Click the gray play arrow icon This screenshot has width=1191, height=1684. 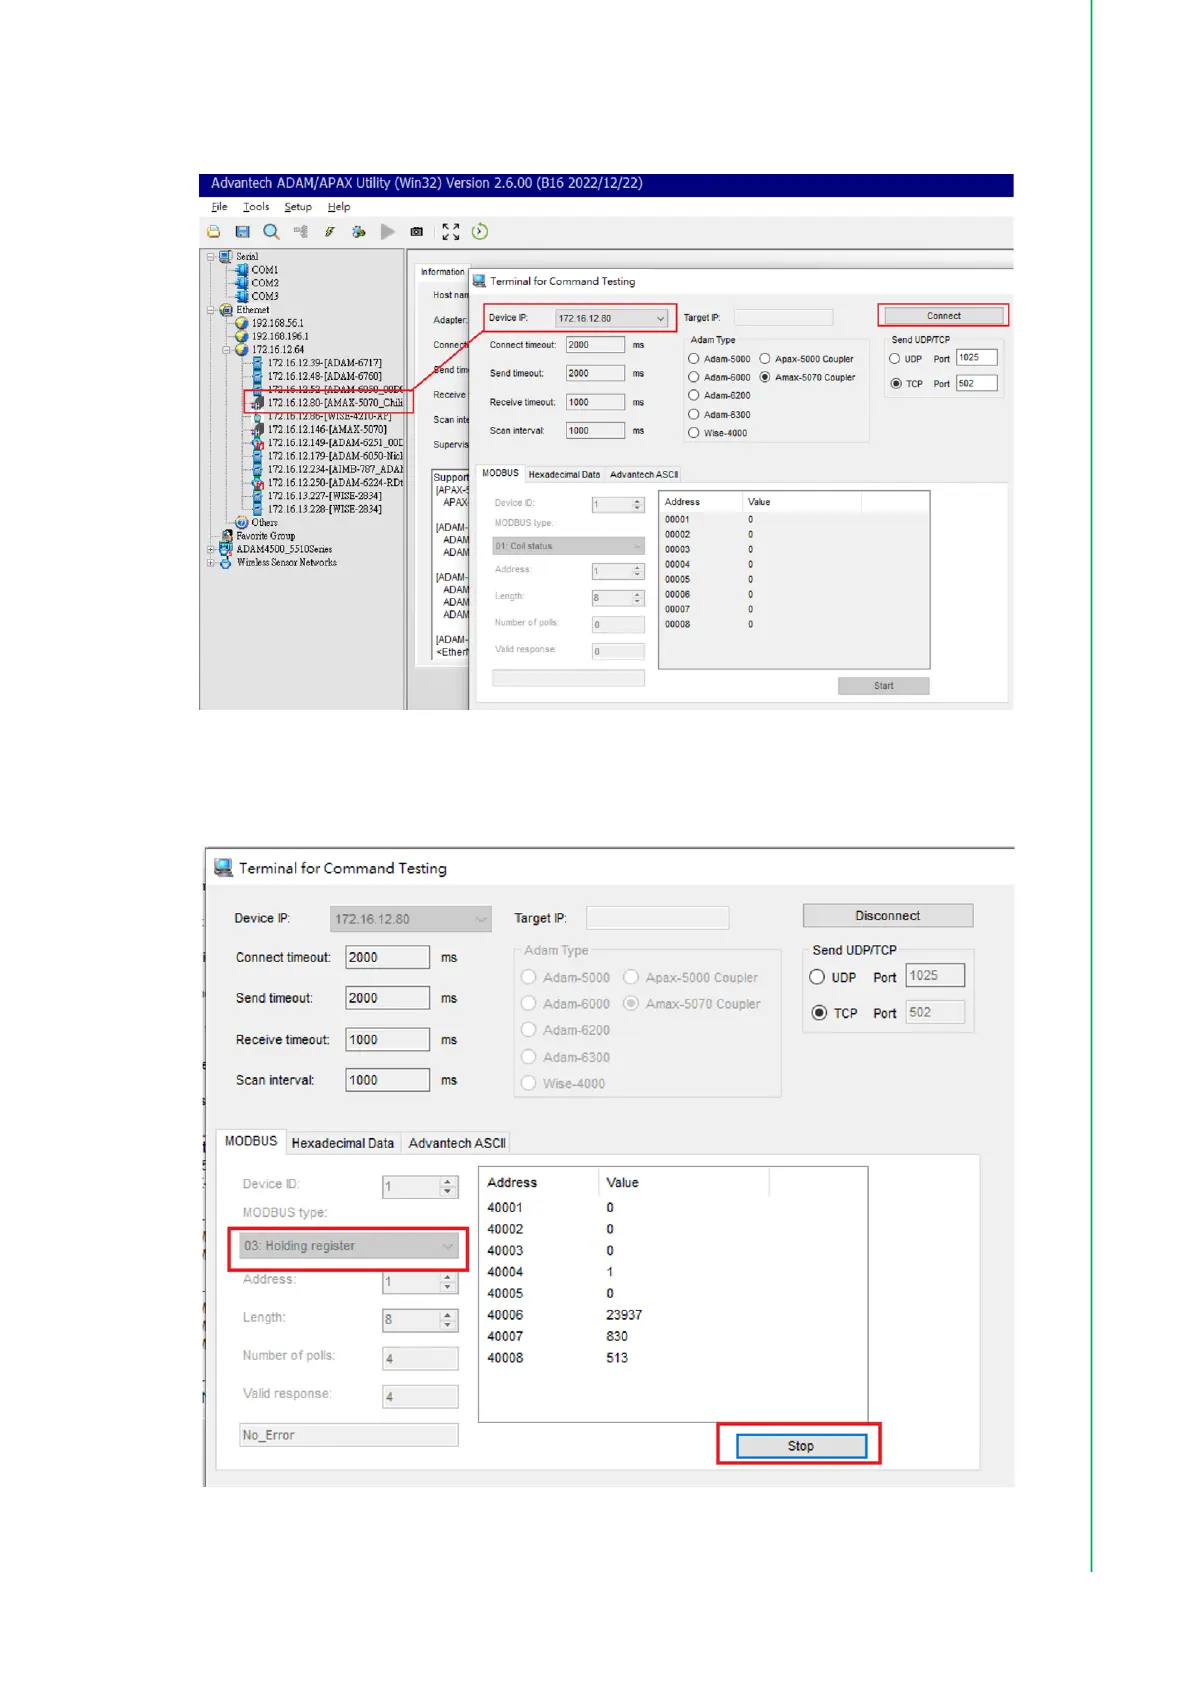click(387, 232)
